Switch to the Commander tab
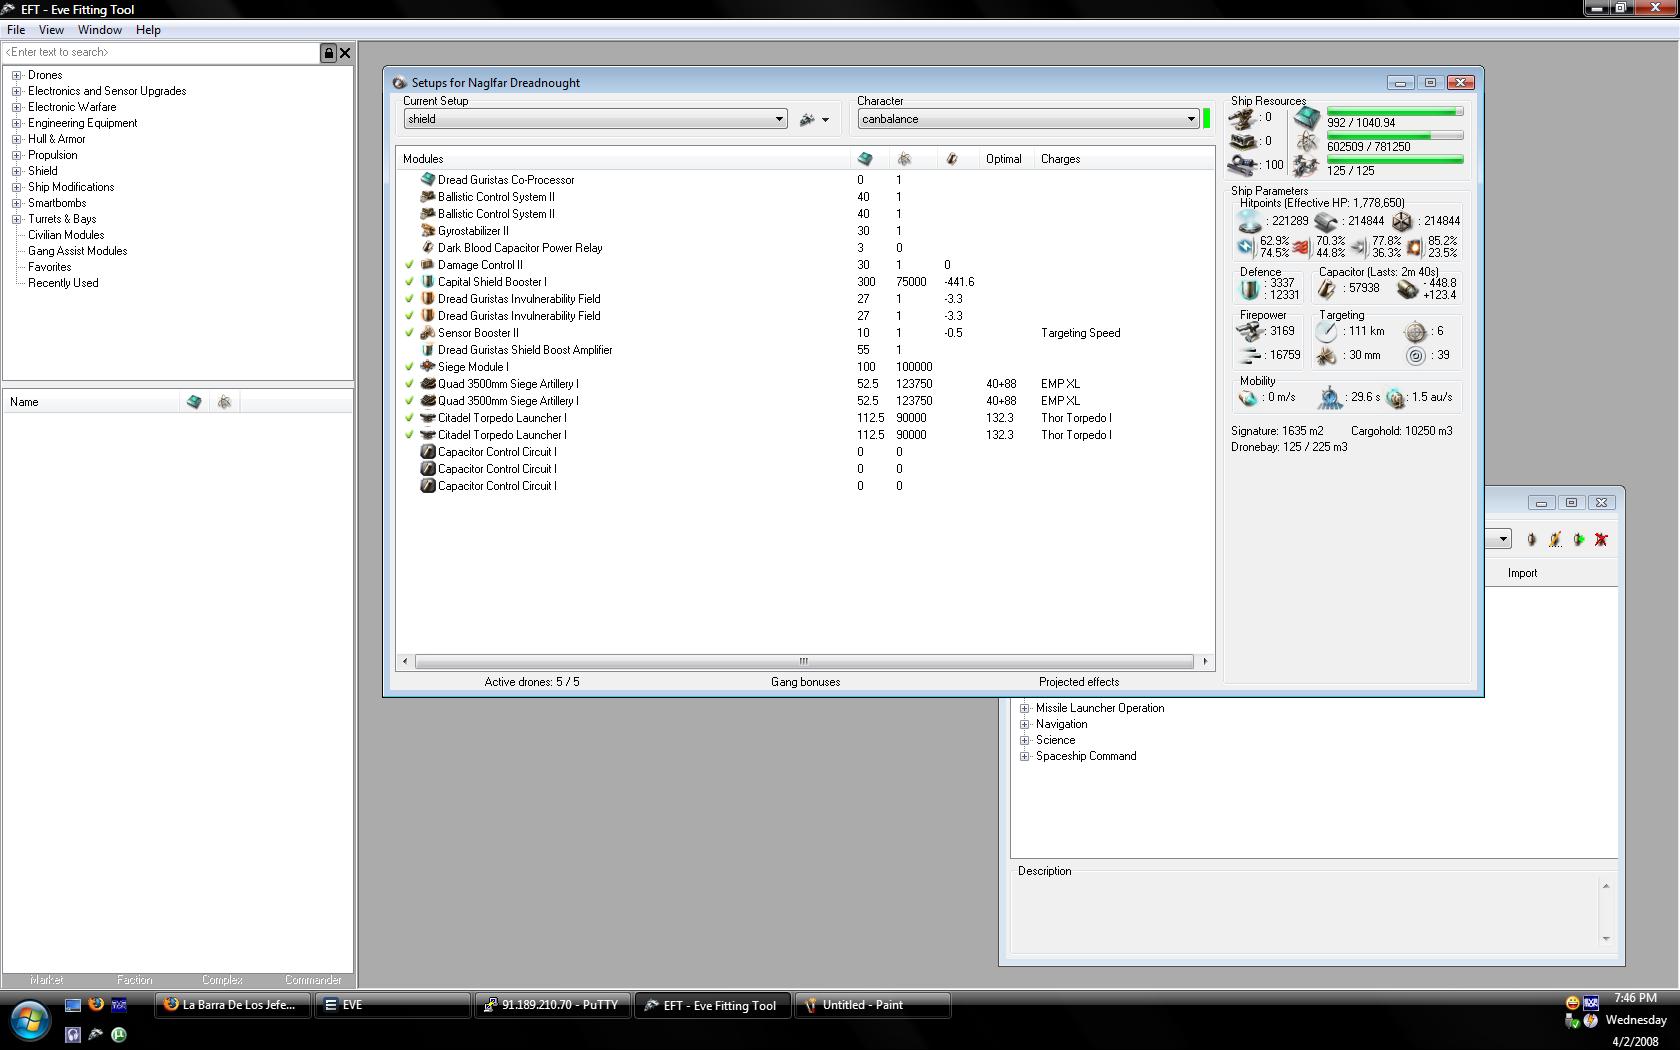 pos(313,980)
